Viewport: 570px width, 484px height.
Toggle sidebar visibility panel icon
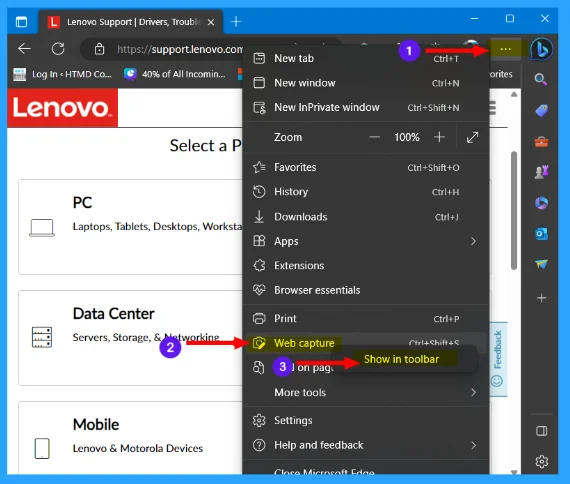542,431
